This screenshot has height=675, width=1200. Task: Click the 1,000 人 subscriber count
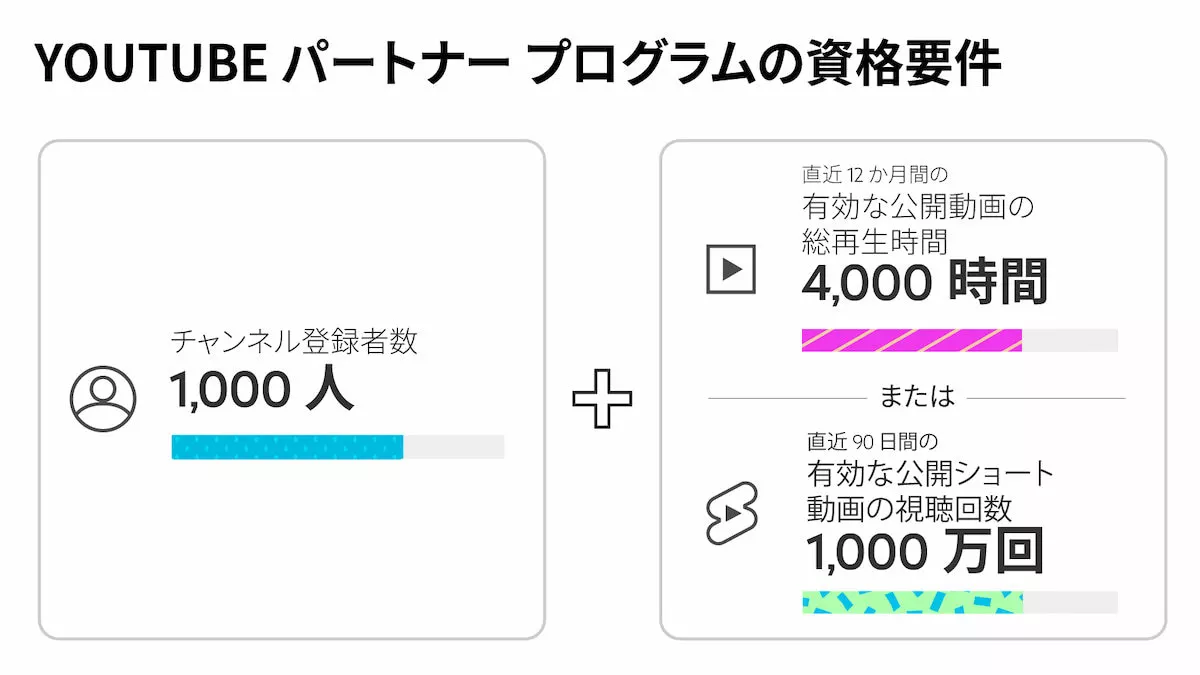pos(261,389)
